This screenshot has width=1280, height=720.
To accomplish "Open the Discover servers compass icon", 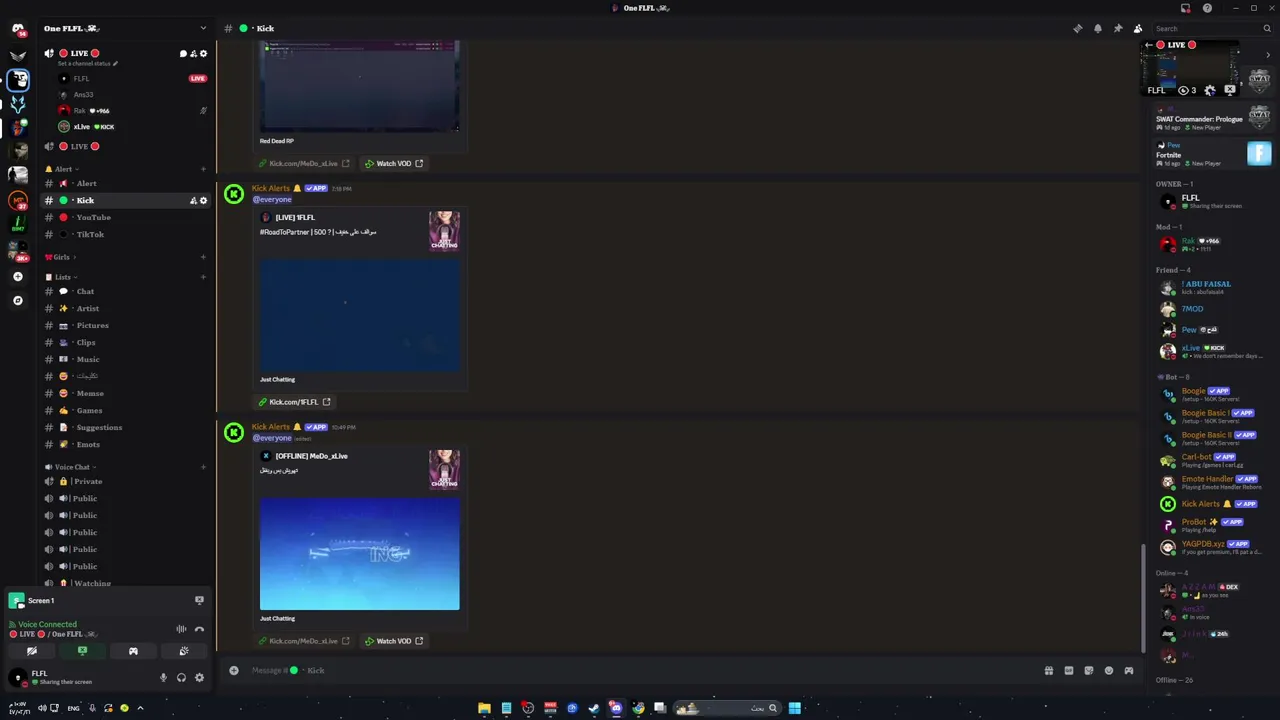I will [x=17, y=300].
